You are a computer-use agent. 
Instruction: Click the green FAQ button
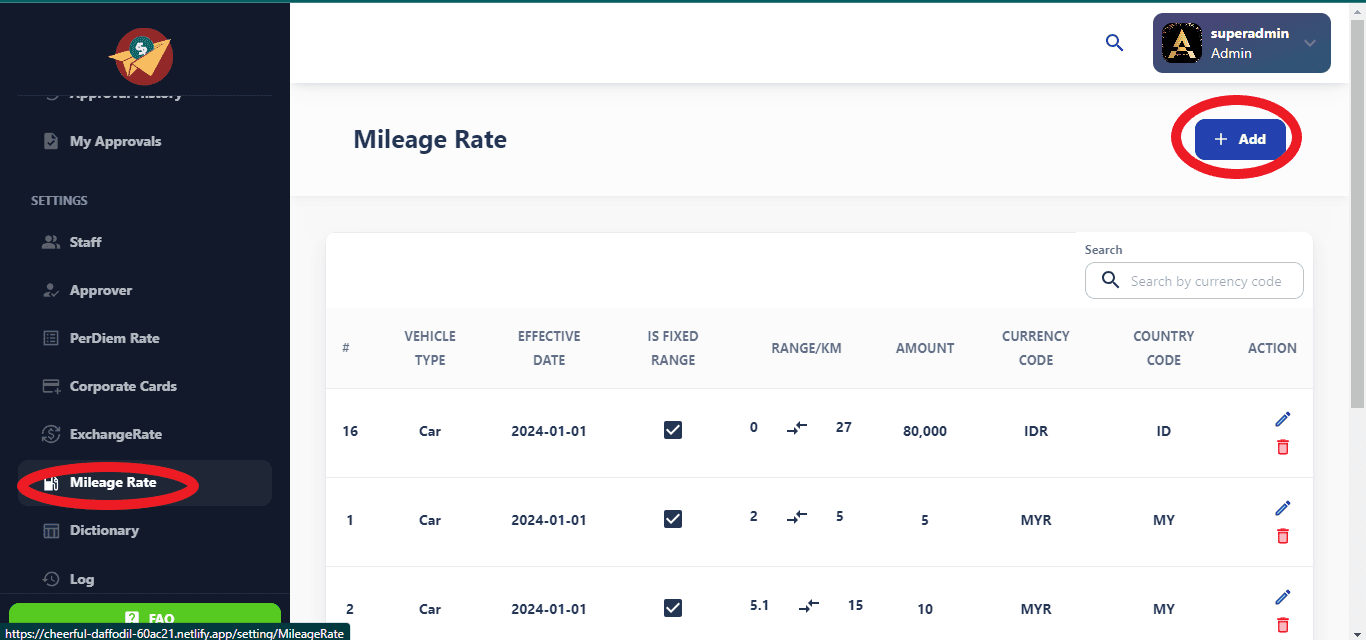[145, 618]
